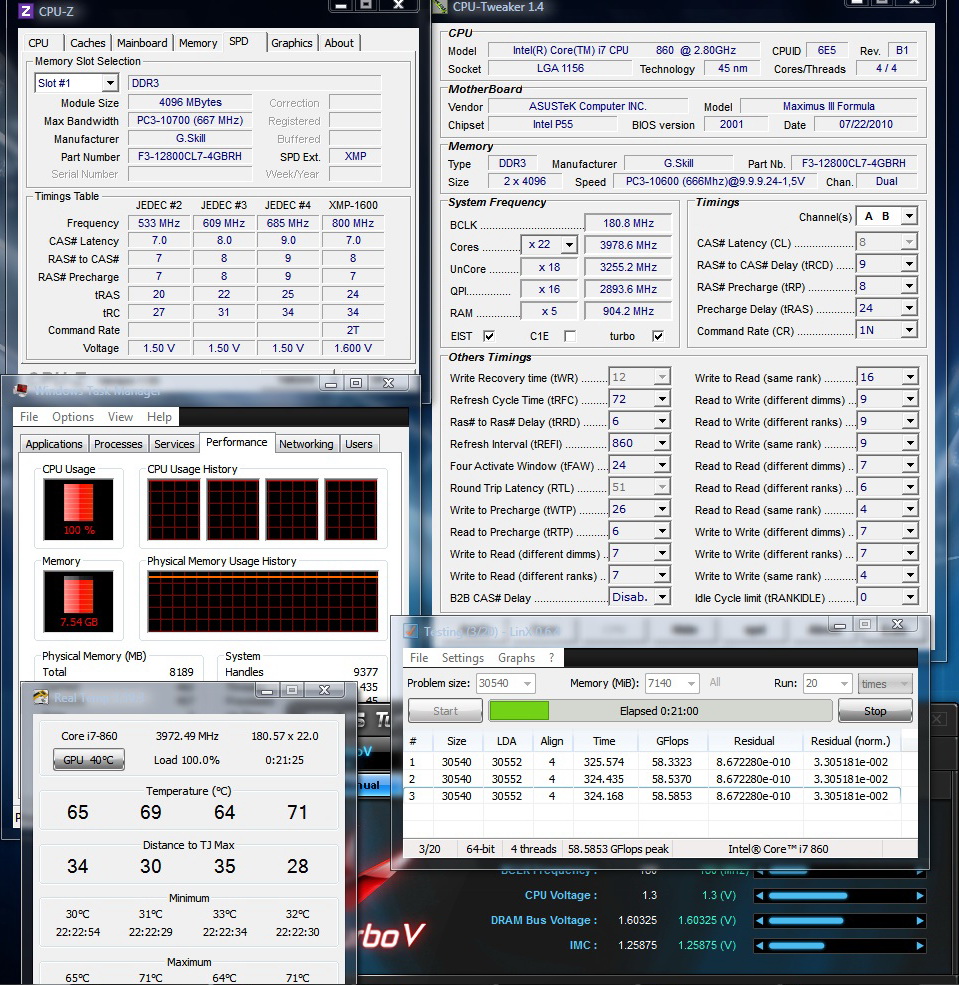Click the Problem size field in LinX
This screenshot has width=959, height=985.
[x=505, y=683]
